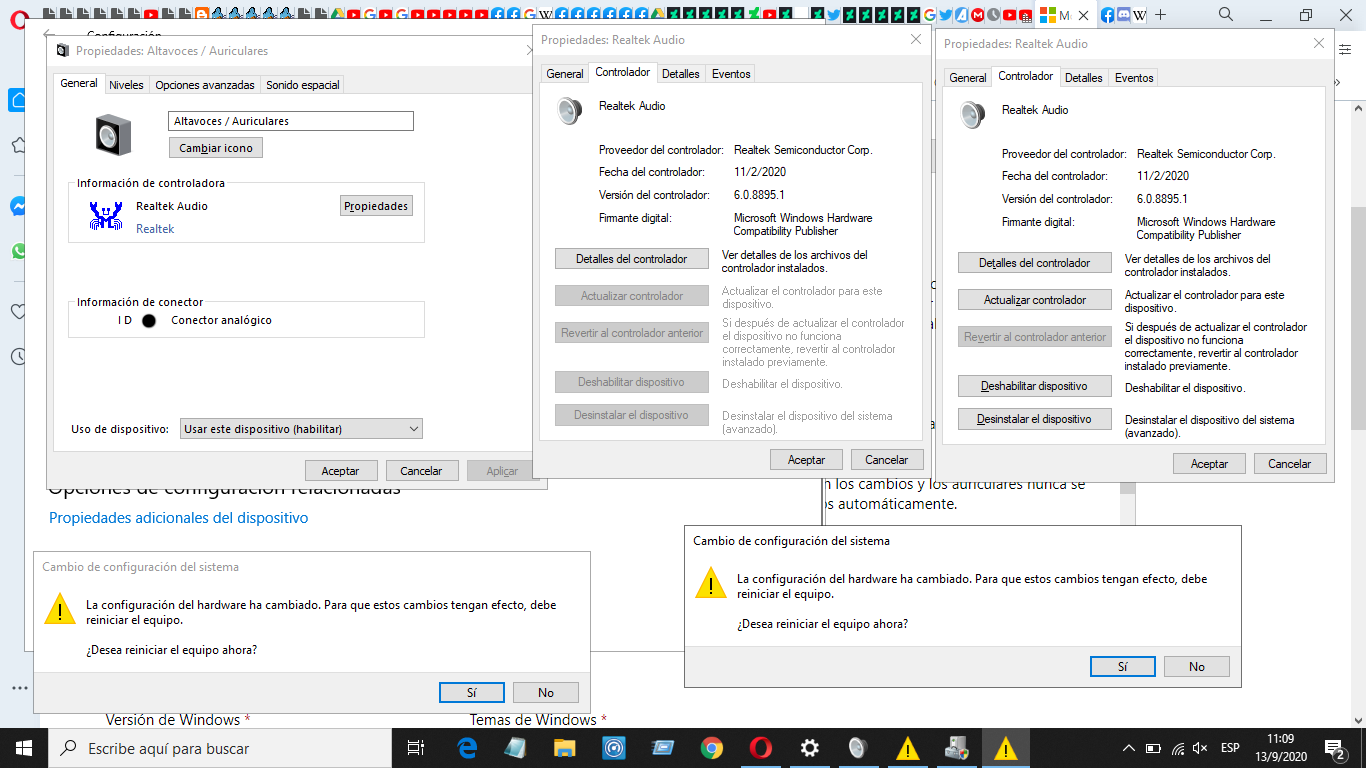This screenshot has width=1366, height=768.
Task: Click the 'Altavoces / Auriculares' name field
Action: pos(291,121)
